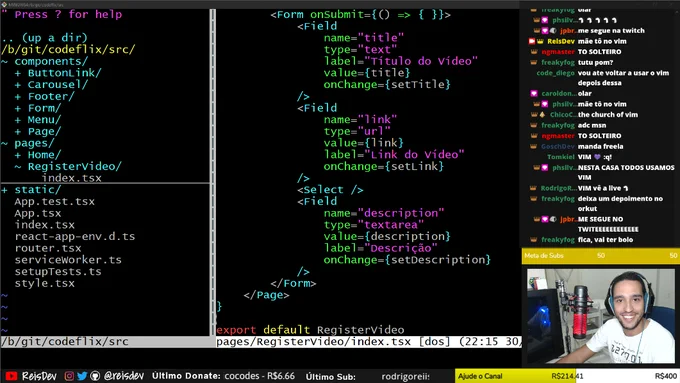680x383 pixels.
Task: Click the 'Último Sub' ticker text
Action: coord(330,377)
